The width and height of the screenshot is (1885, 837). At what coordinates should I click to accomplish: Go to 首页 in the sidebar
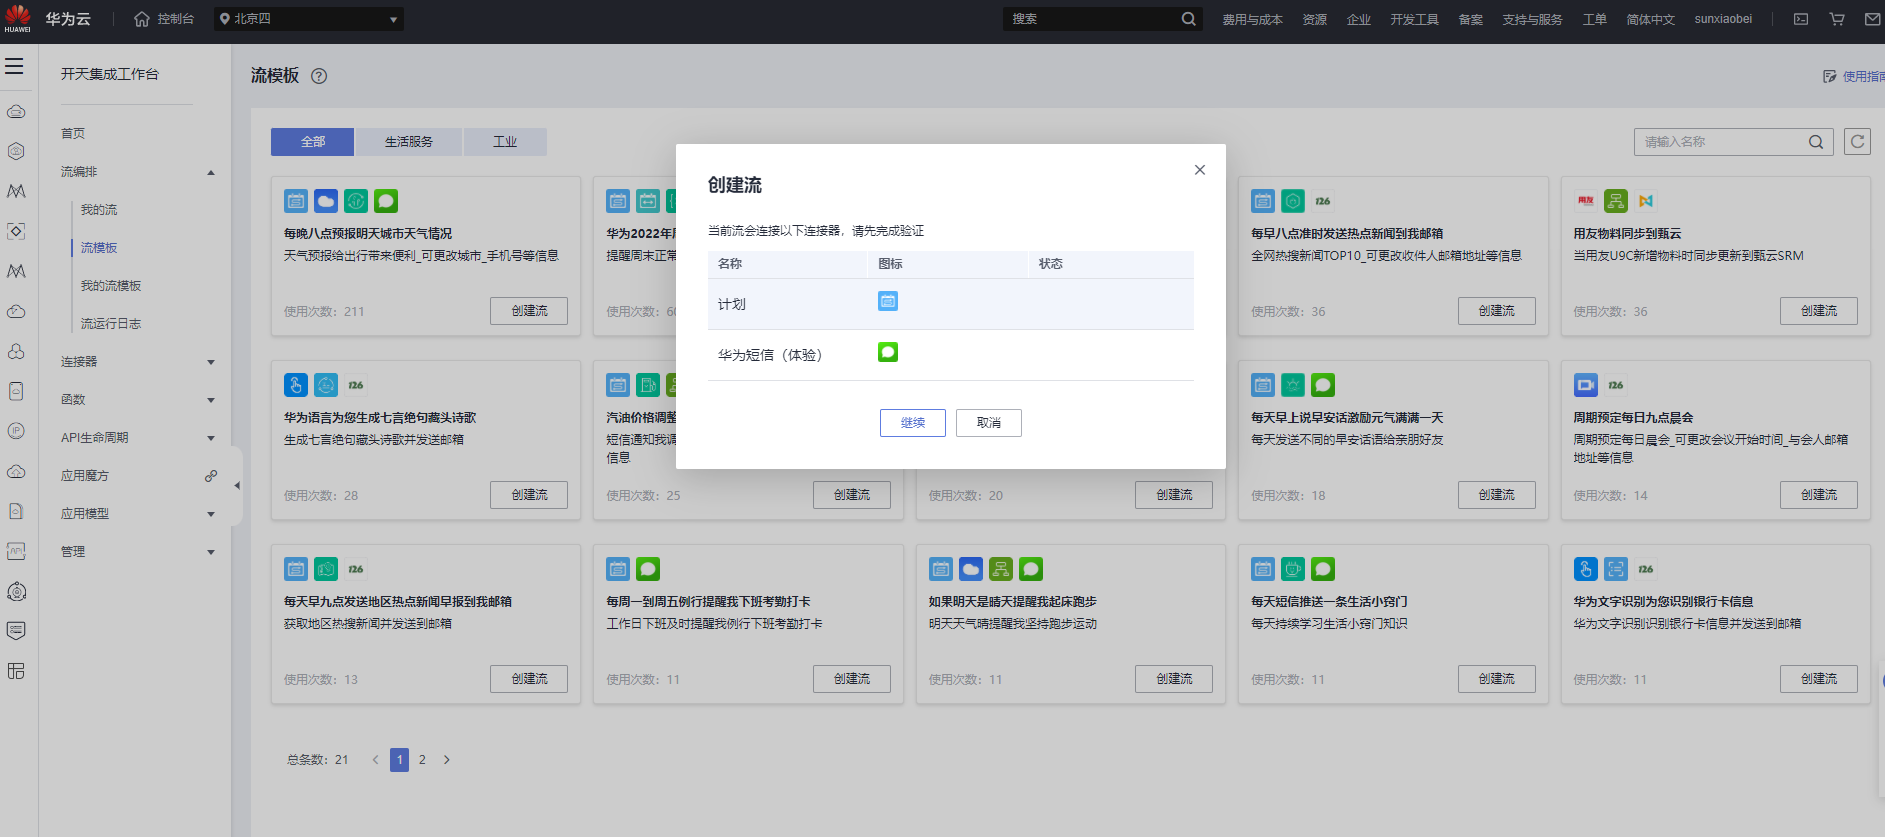[x=73, y=134]
